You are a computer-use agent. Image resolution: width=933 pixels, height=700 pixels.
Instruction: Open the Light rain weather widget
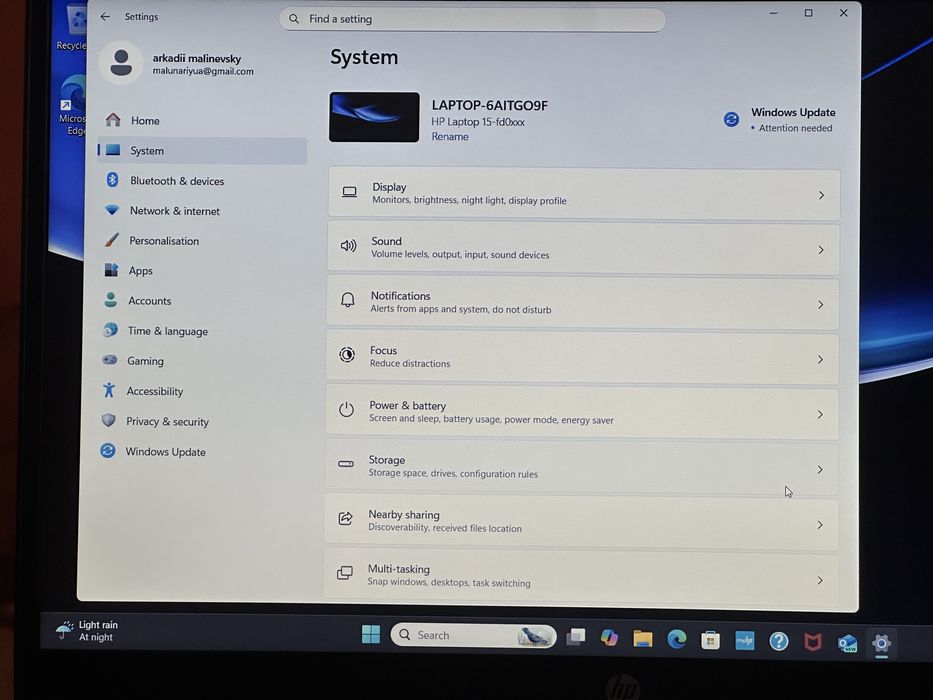[x=87, y=630]
